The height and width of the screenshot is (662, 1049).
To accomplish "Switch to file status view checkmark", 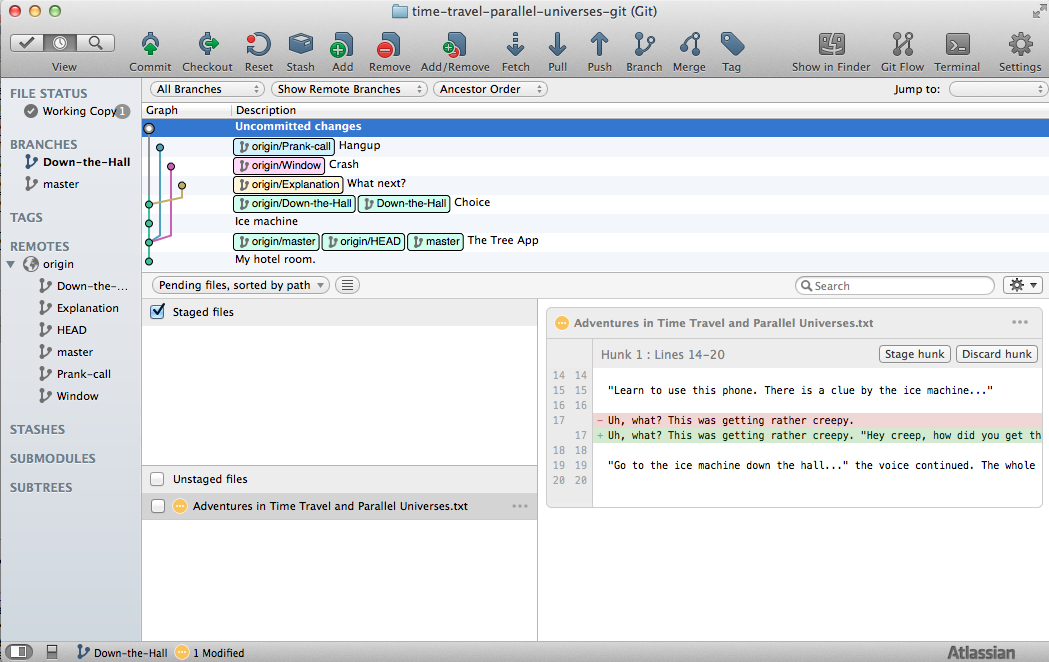I will click(27, 43).
